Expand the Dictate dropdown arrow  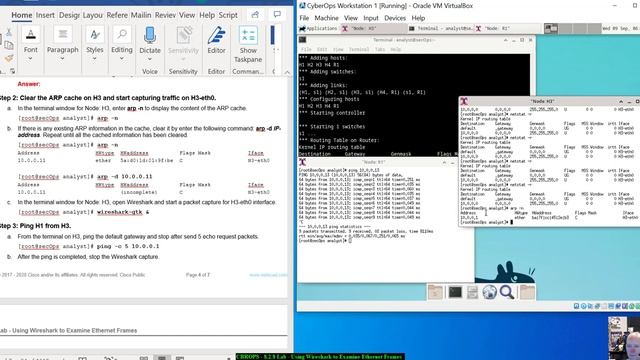click(x=150, y=59)
